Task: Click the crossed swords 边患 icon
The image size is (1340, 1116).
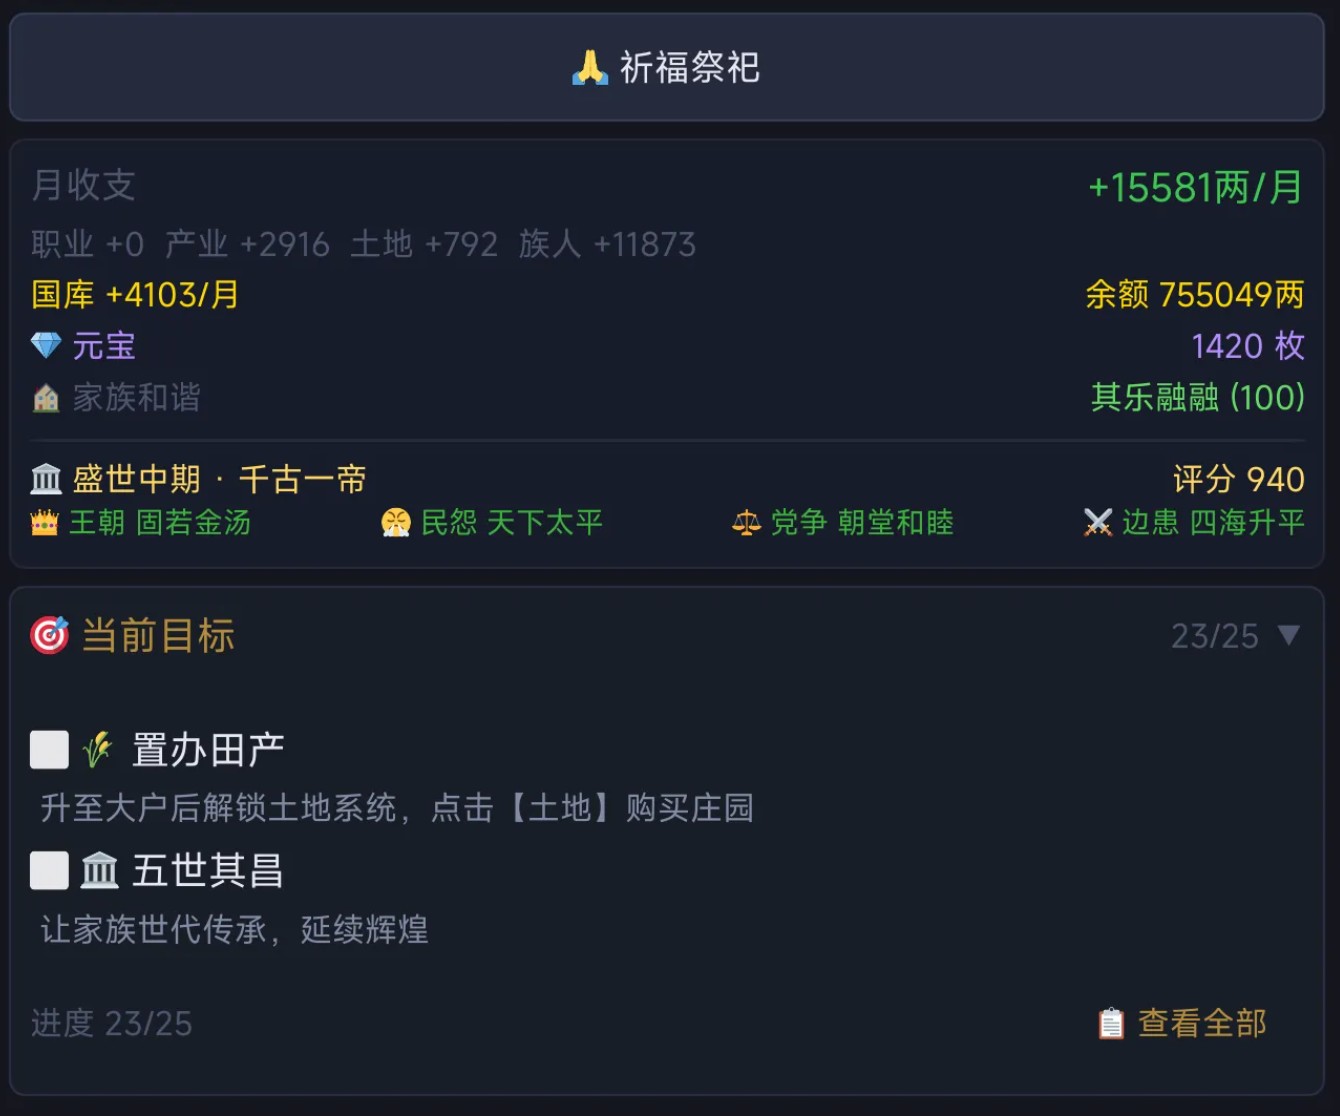Action: tap(1098, 523)
